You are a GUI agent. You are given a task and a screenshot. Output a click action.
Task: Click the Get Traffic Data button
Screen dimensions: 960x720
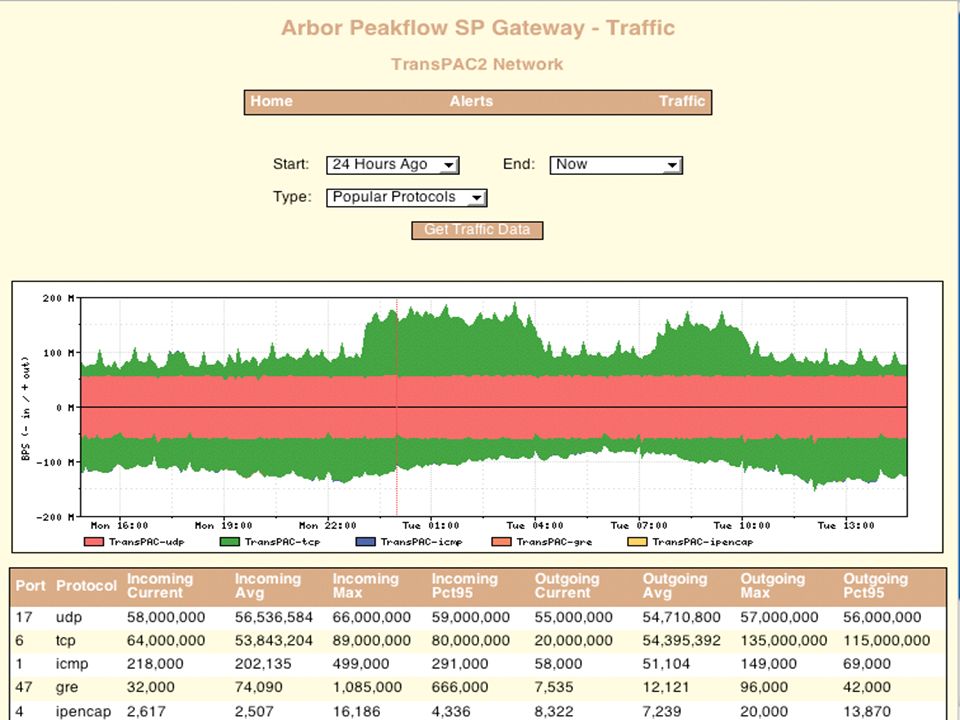[x=477, y=230]
